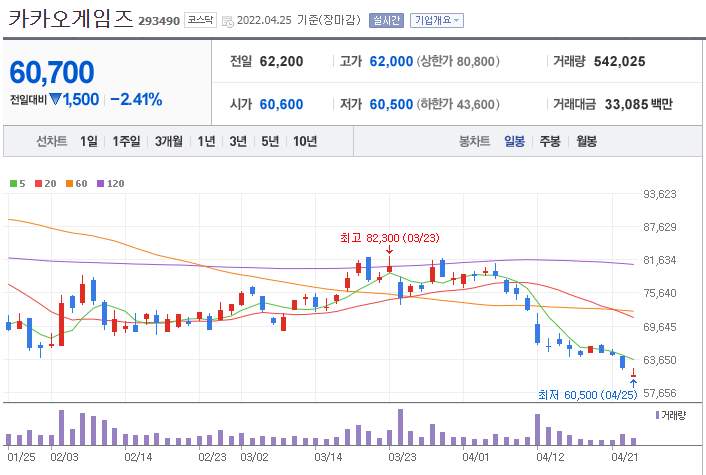Click the 04/12 date axis label
Image resolution: width=706 pixels, height=475 pixels.
tap(550, 457)
